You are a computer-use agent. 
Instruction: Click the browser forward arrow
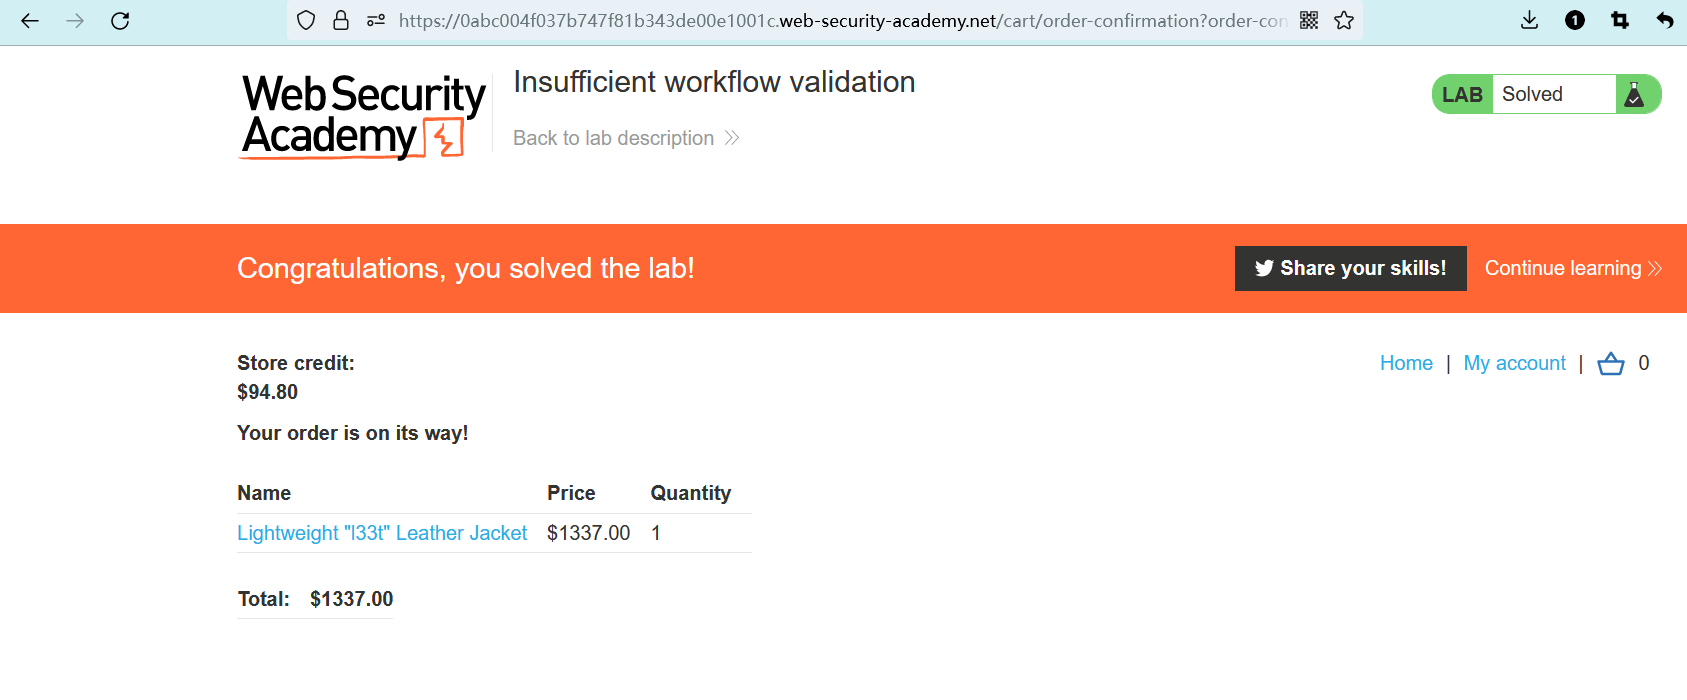click(75, 21)
